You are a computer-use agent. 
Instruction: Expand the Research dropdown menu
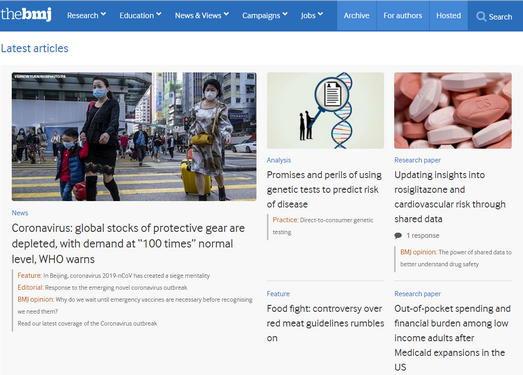point(86,15)
